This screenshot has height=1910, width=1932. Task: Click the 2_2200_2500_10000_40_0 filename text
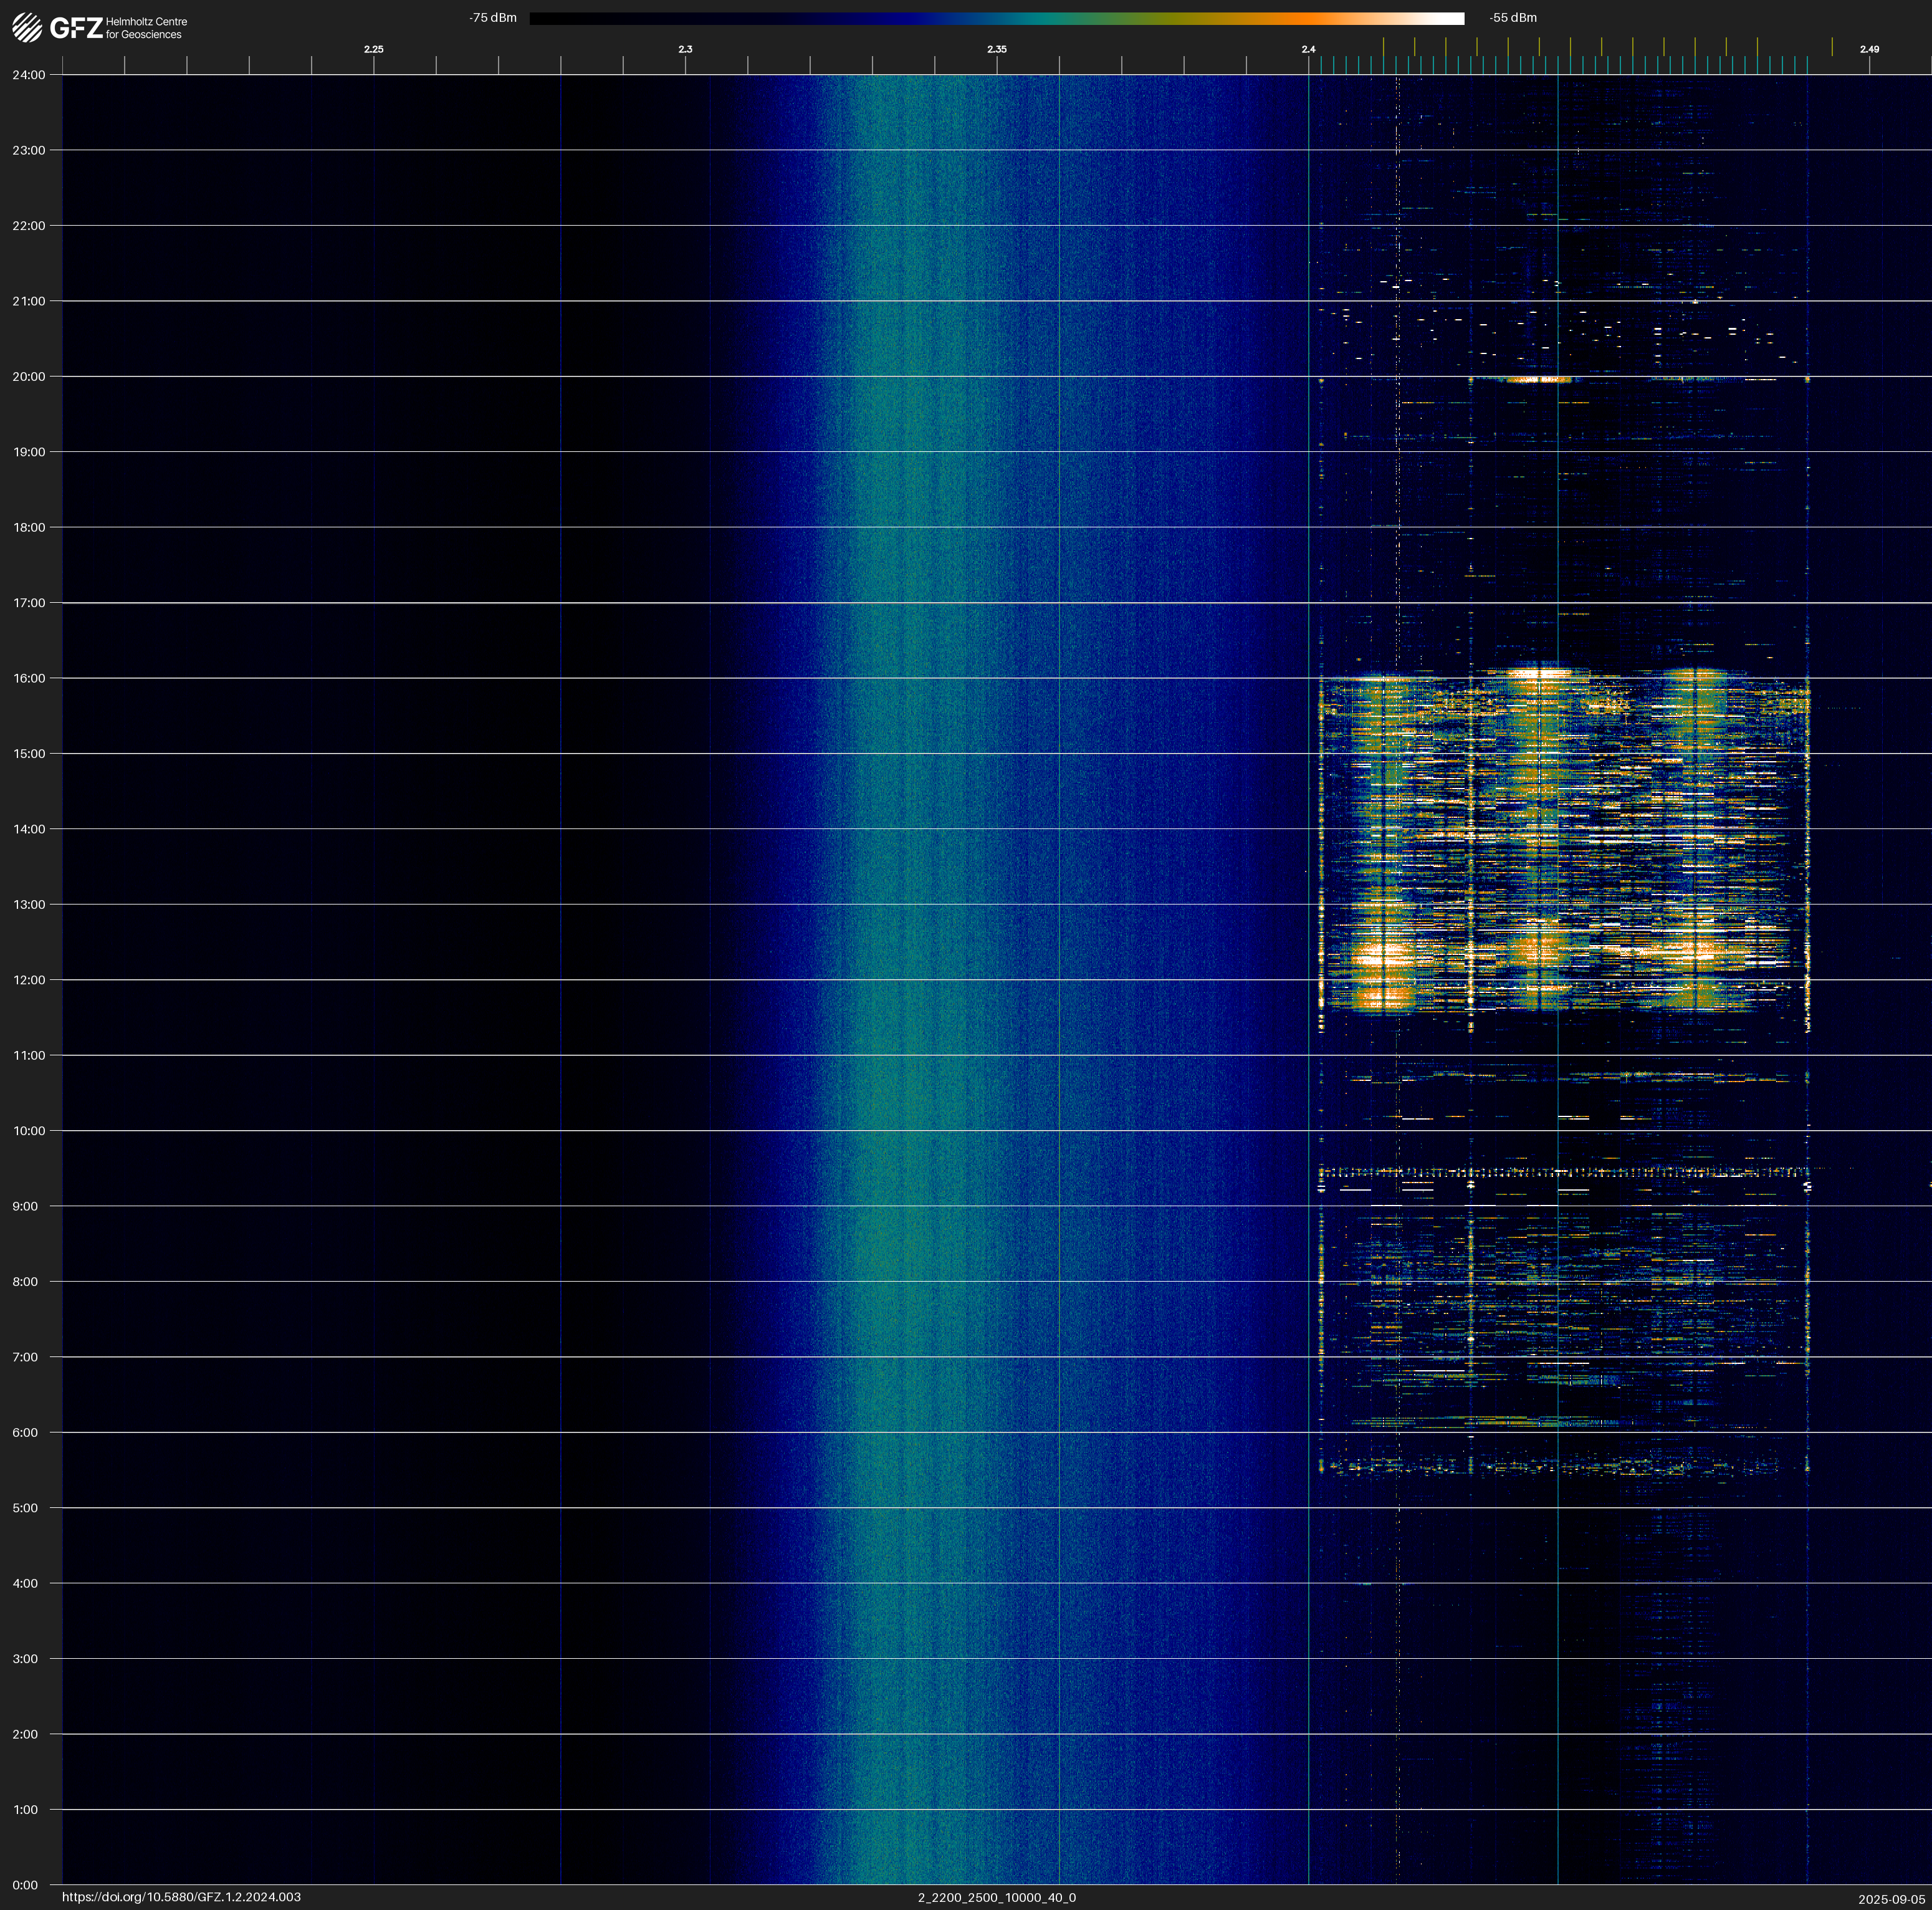[996, 1897]
